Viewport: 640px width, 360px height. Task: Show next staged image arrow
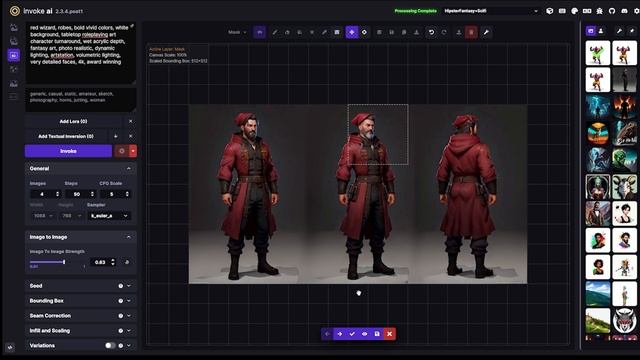click(340, 334)
